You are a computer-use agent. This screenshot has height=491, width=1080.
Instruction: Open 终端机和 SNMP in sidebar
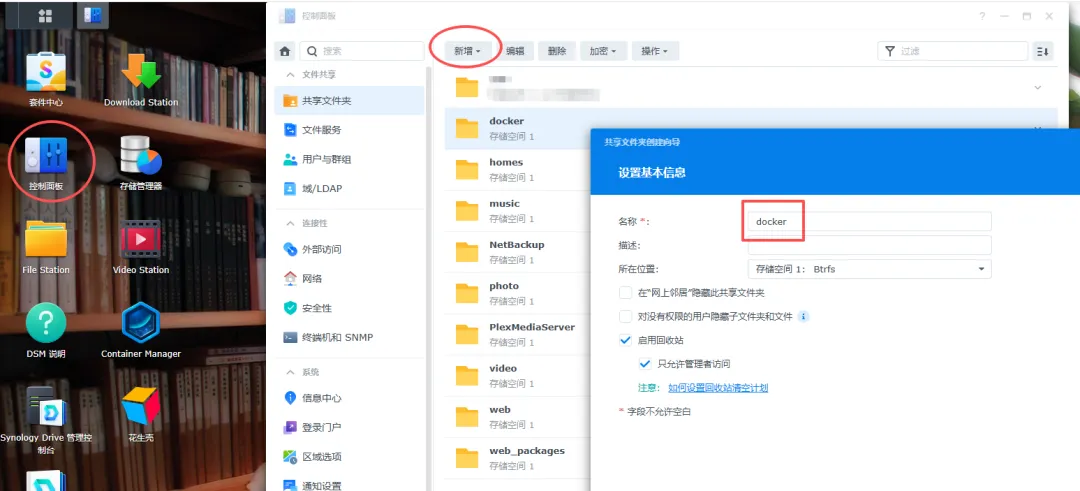349,337
